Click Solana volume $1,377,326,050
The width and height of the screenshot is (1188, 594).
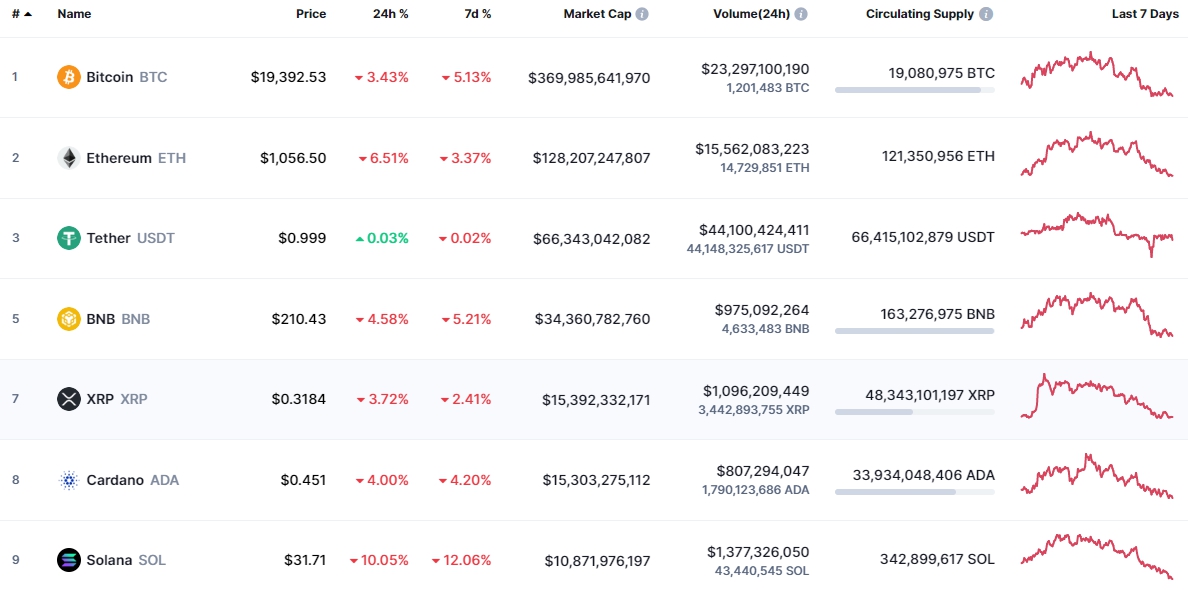(758, 552)
